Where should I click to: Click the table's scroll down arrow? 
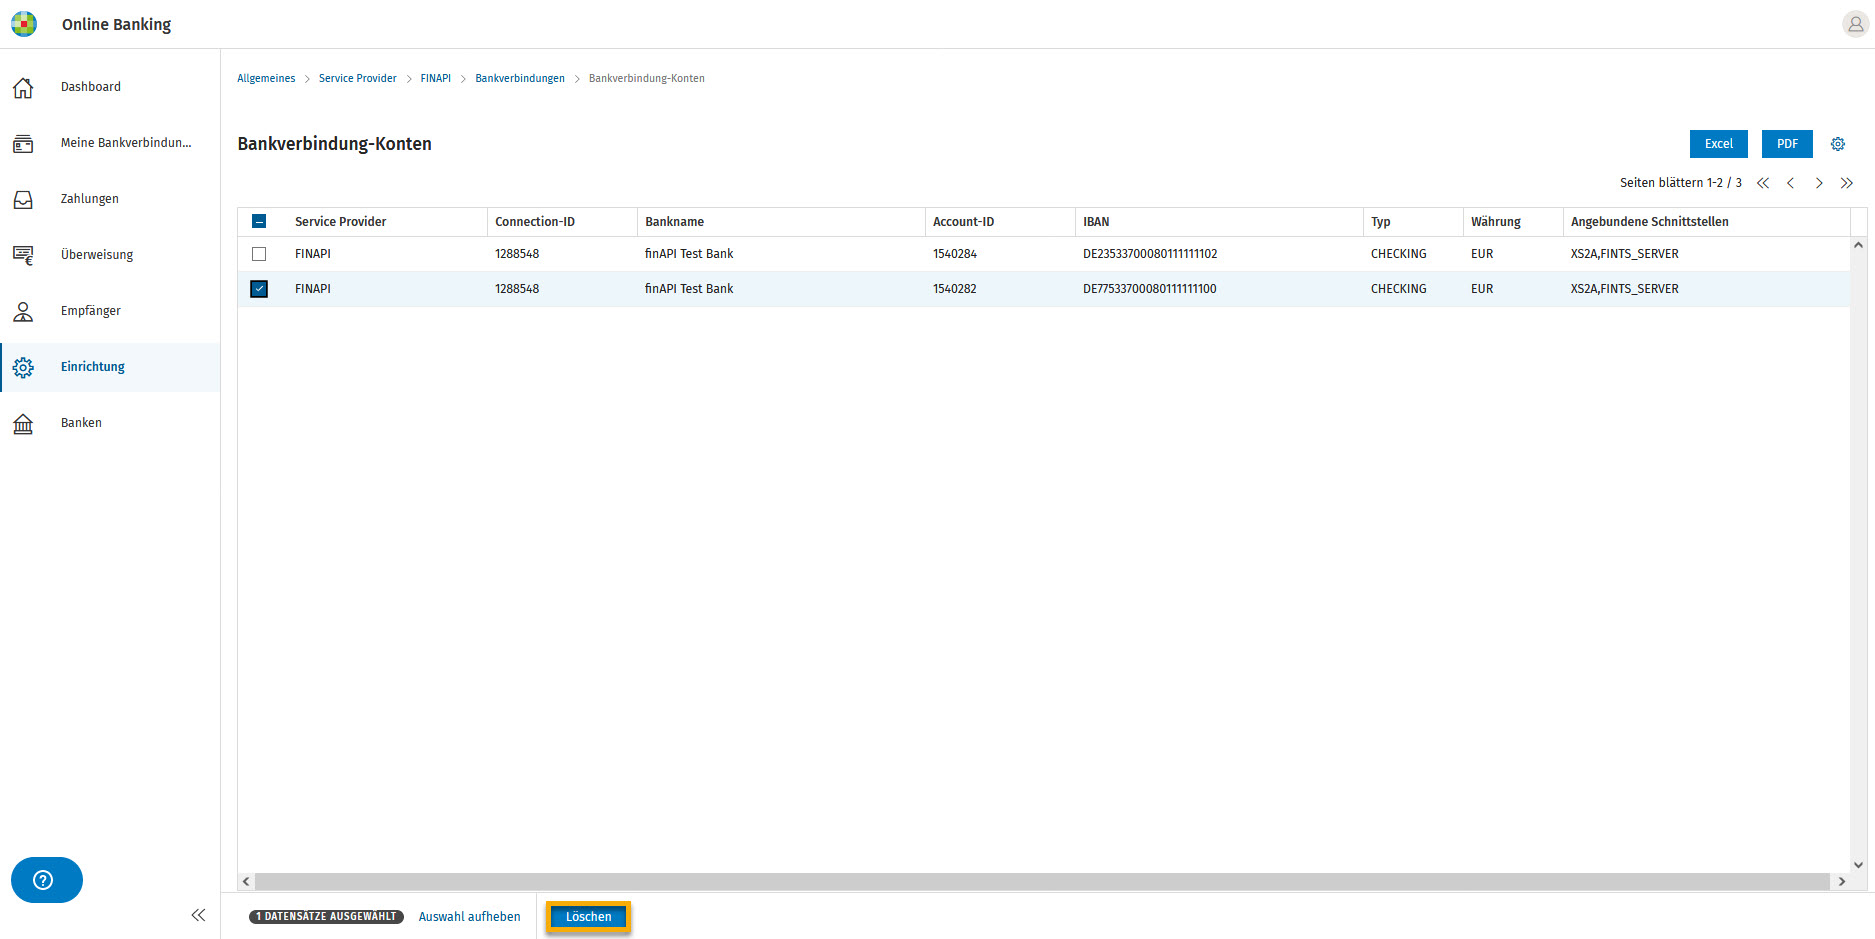[1858, 865]
